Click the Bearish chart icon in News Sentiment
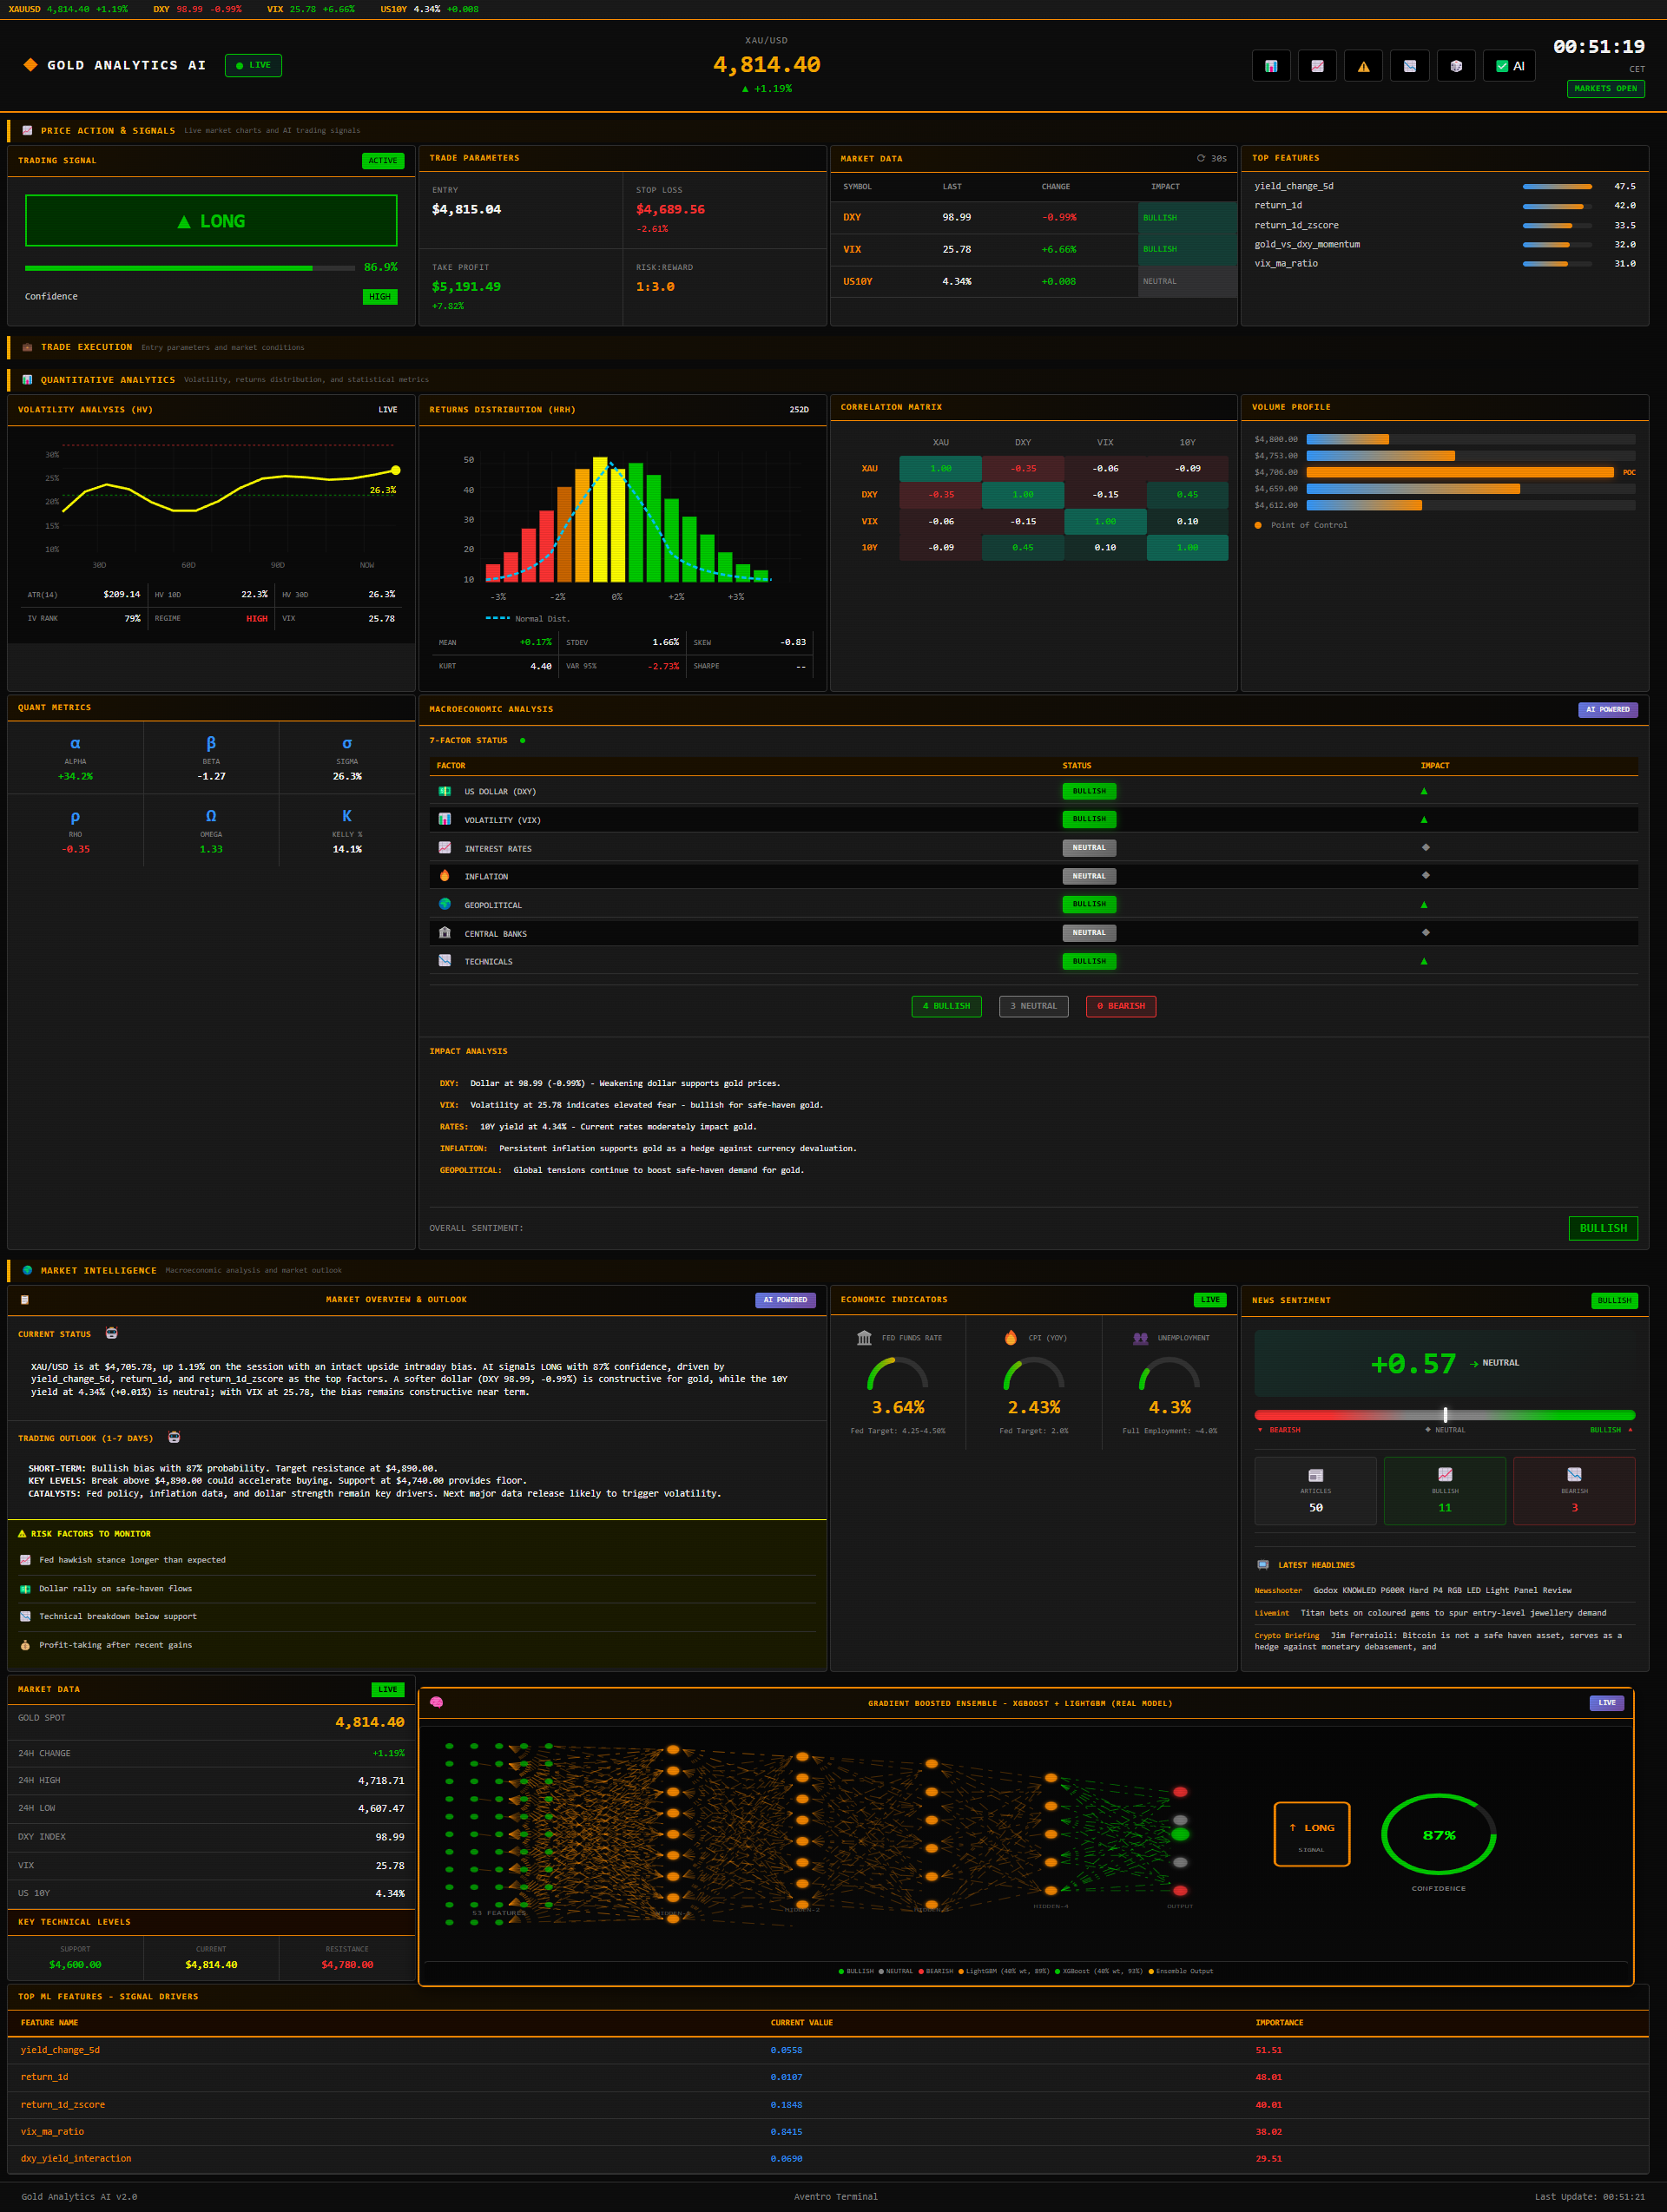 pos(1574,1475)
